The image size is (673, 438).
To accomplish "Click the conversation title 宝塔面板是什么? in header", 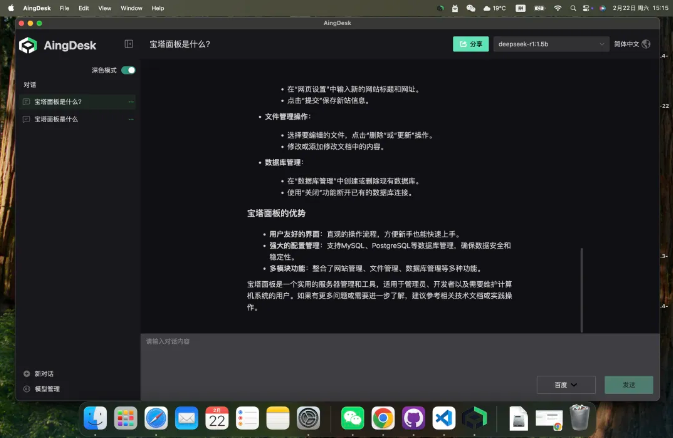I will pyautogui.click(x=180, y=44).
